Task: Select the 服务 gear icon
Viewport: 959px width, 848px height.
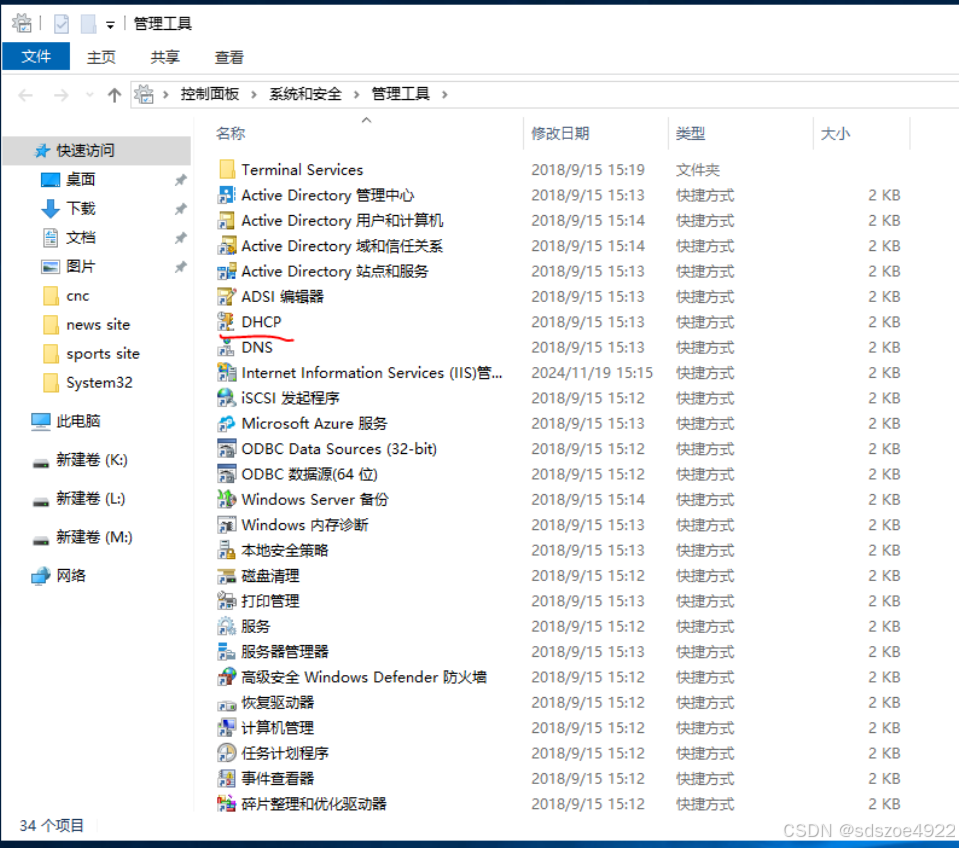Action: 226,626
